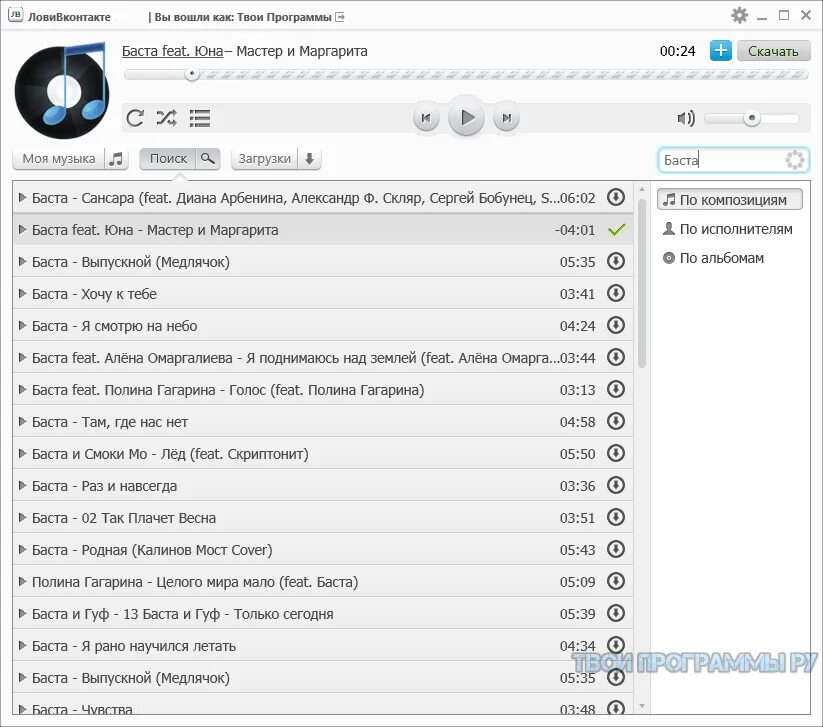Skip to previous track
This screenshot has width=823, height=727.
point(426,118)
